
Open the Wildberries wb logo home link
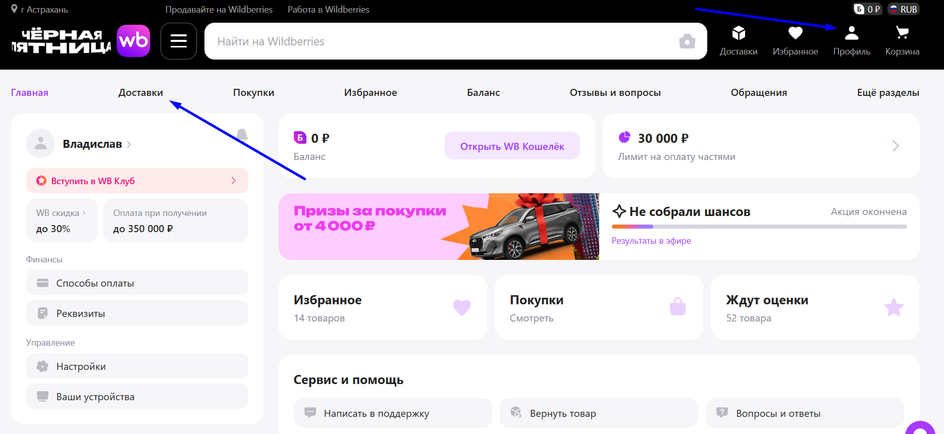(133, 41)
